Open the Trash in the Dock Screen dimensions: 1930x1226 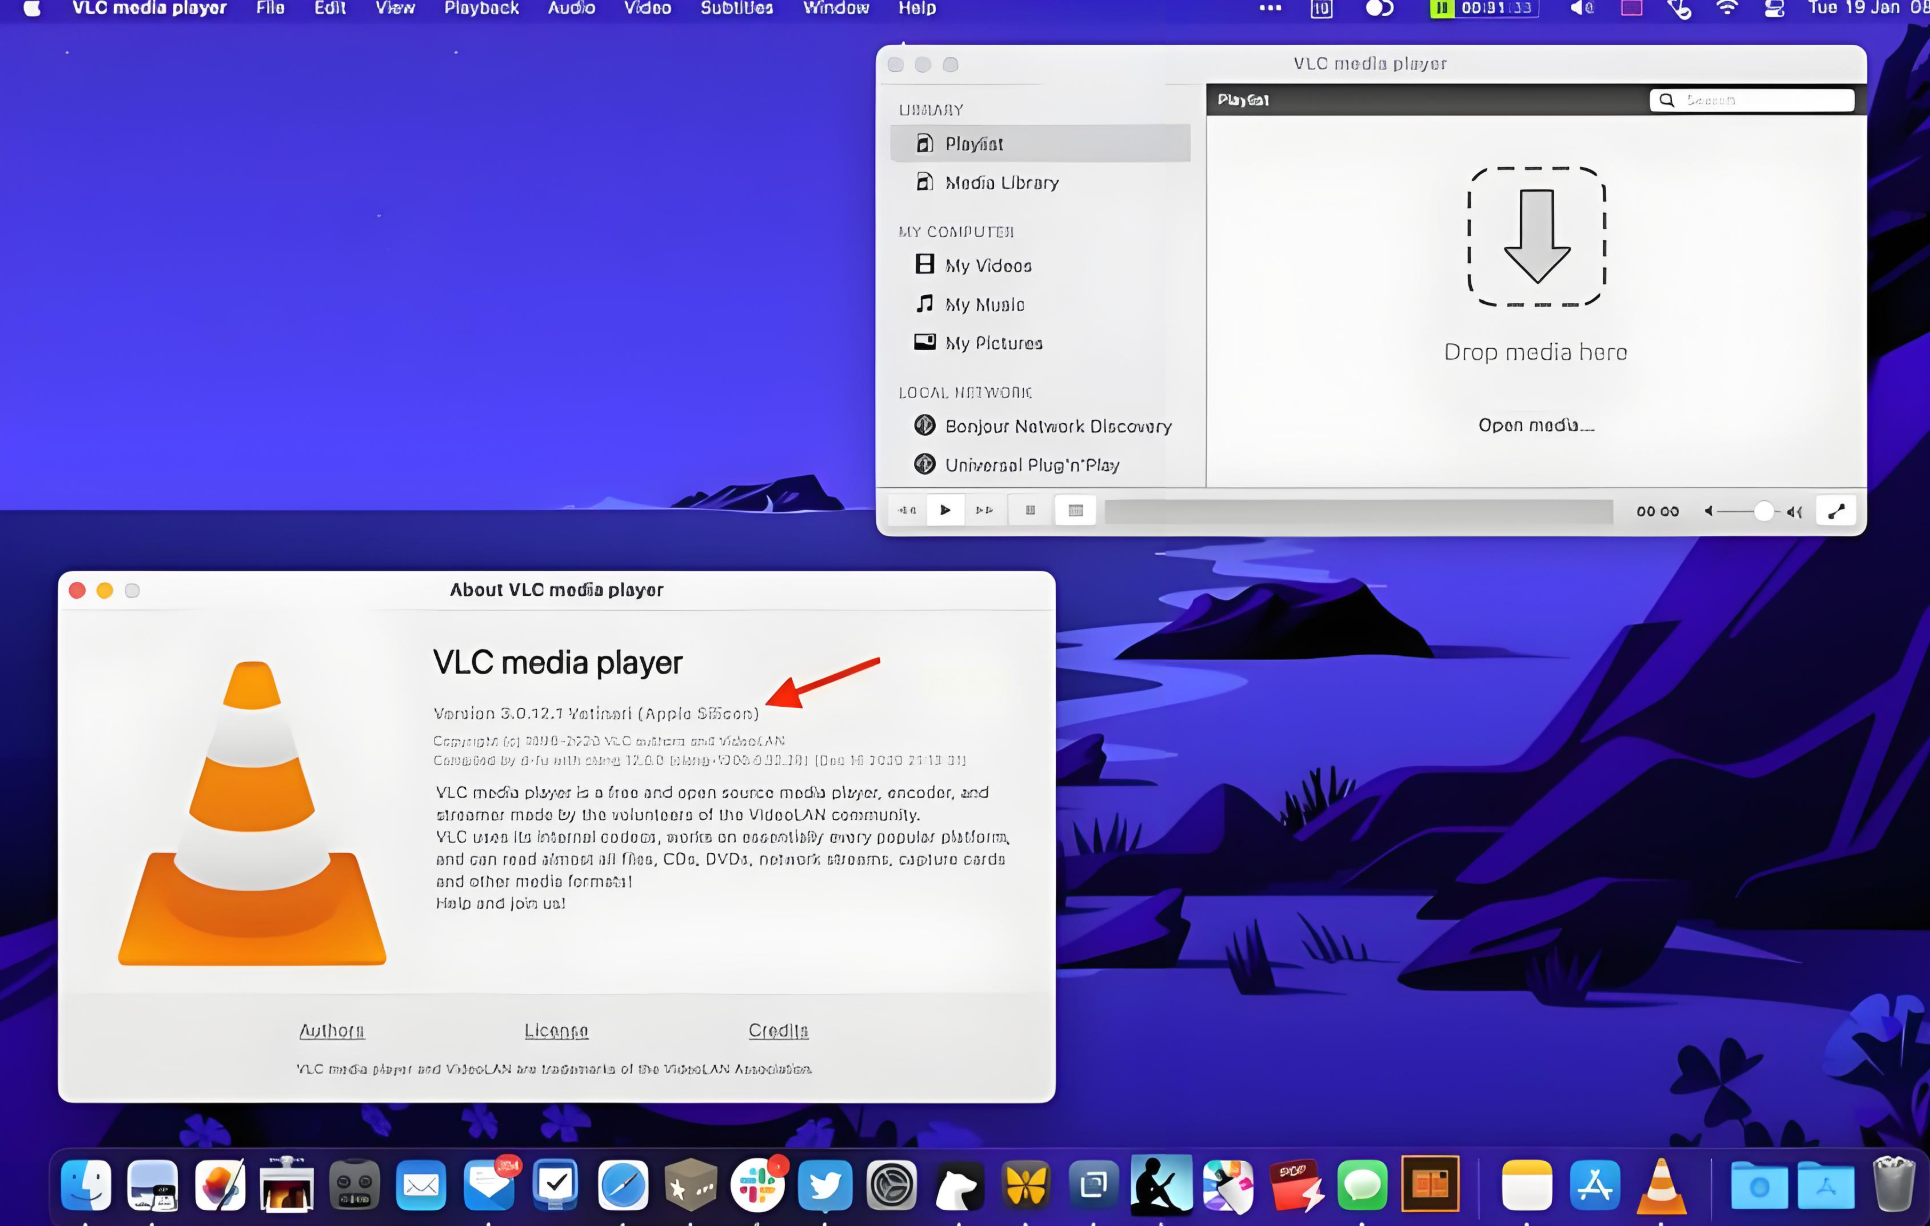(1892, 1185)
